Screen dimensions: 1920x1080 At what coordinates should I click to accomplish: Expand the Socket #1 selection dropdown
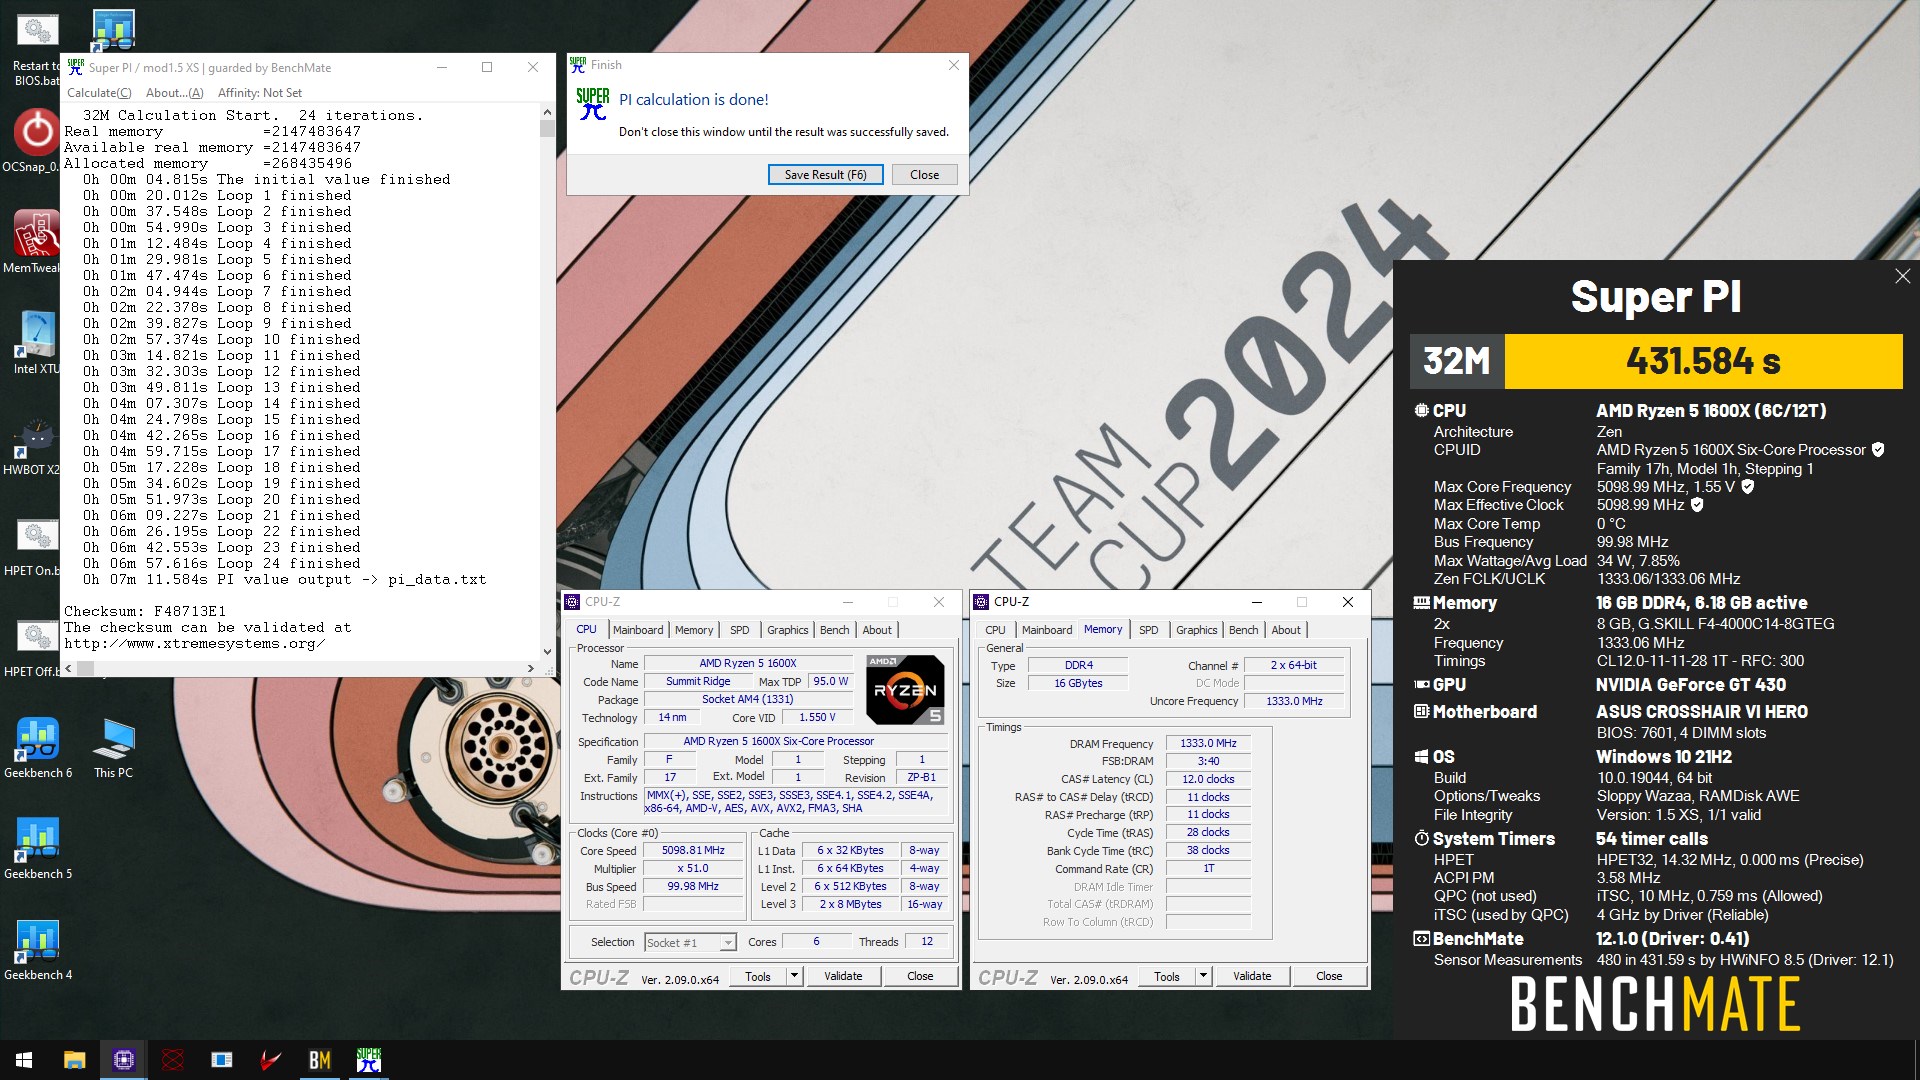point(727,942)
